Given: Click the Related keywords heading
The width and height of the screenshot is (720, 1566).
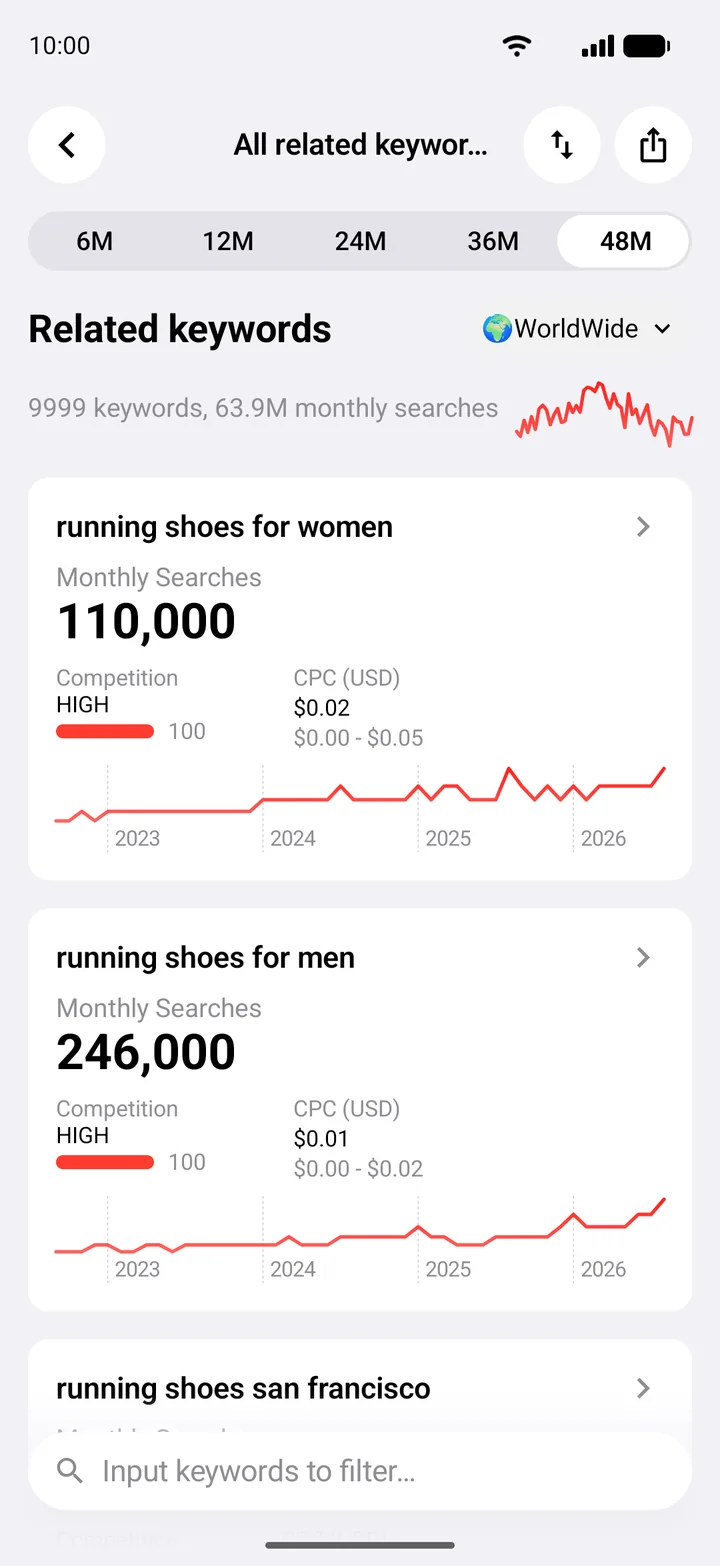Looking at the screenshot, I should tap(180, 329).
